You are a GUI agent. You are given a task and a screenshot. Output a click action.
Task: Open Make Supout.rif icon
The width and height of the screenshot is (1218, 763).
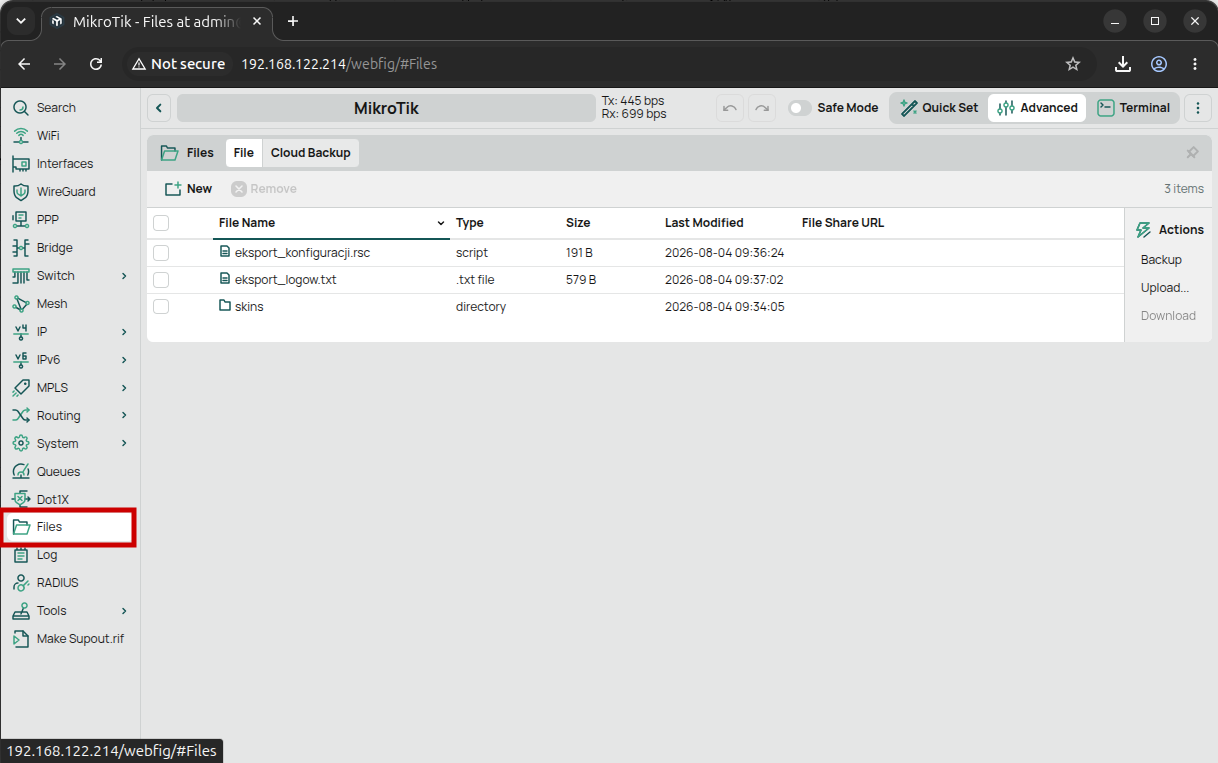tap(20, 639)
